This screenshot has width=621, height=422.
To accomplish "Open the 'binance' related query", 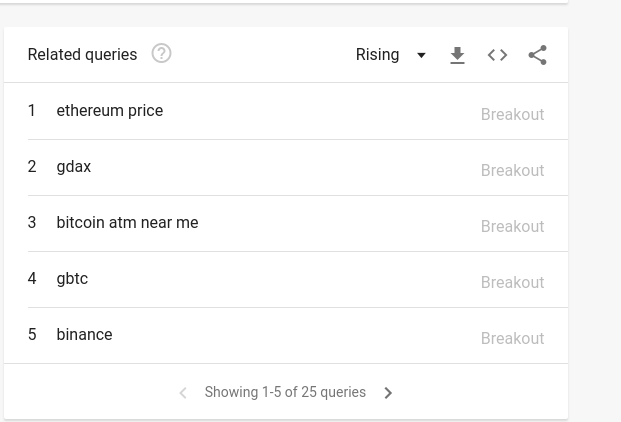I will coord(84,335).
